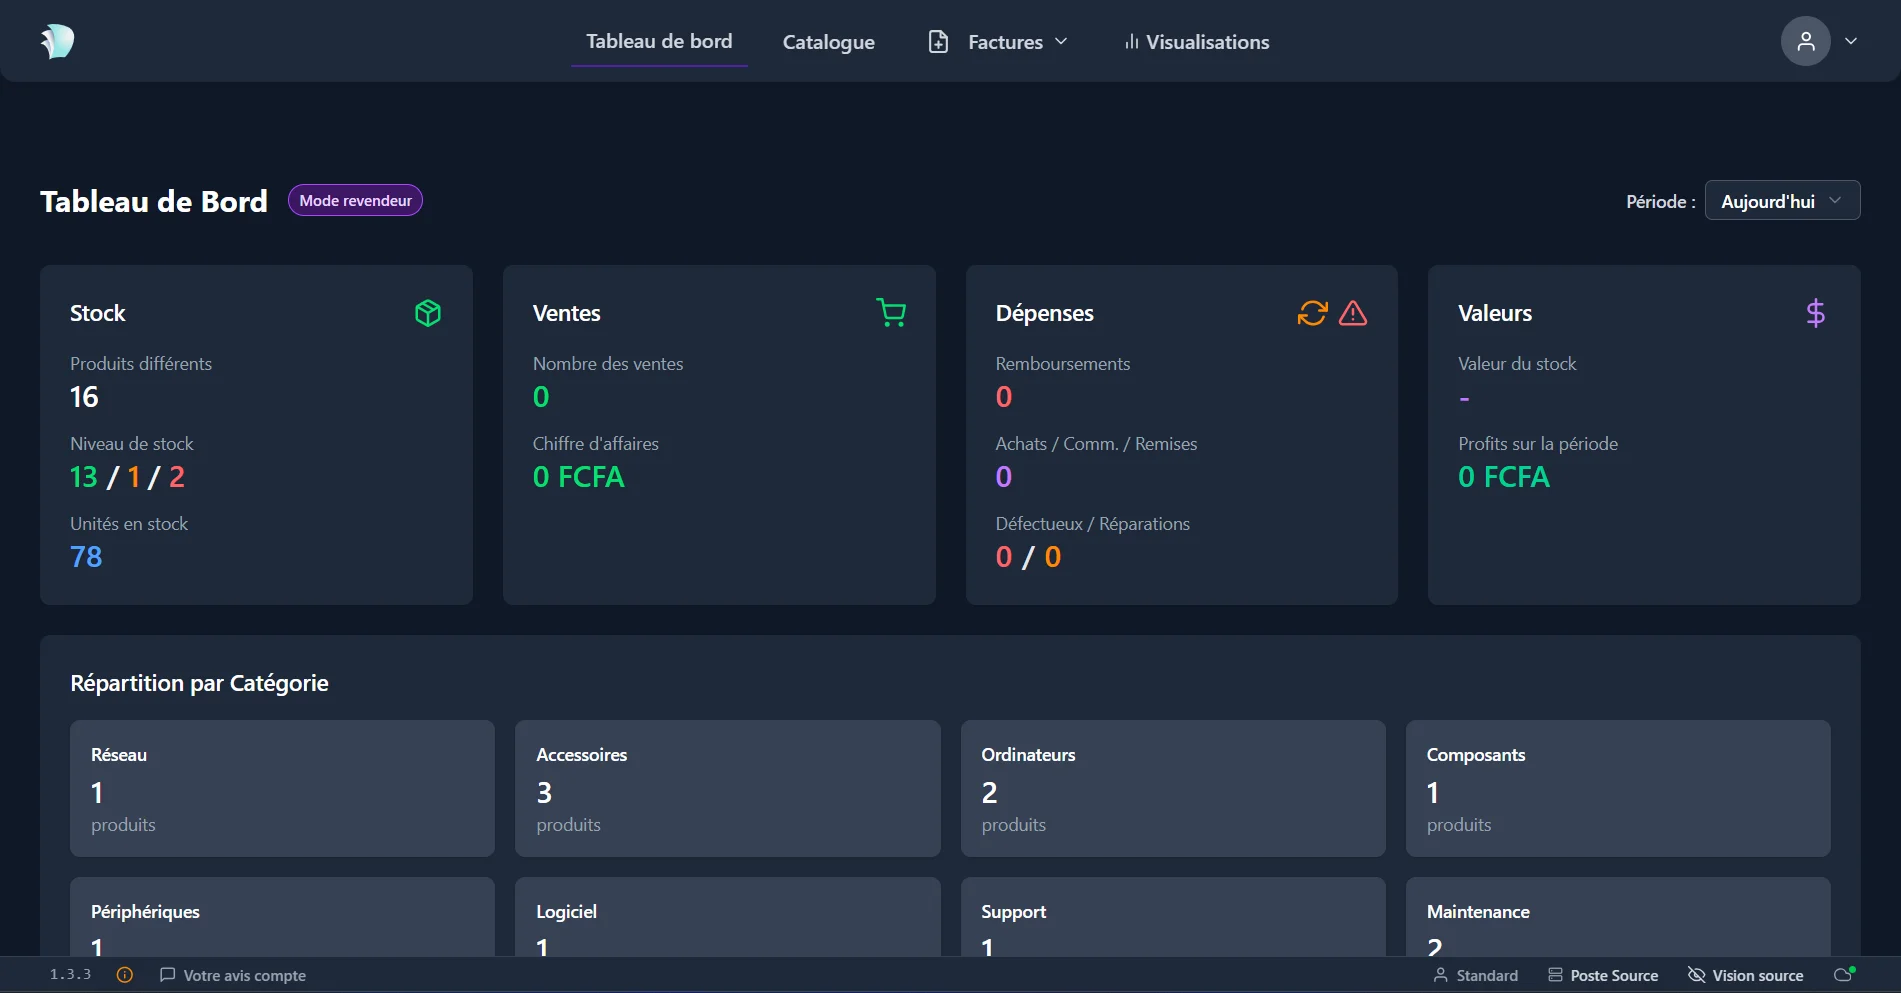Click the version number 1.3.3
The image size is (1901, 993).
click(x=70, y=975)
